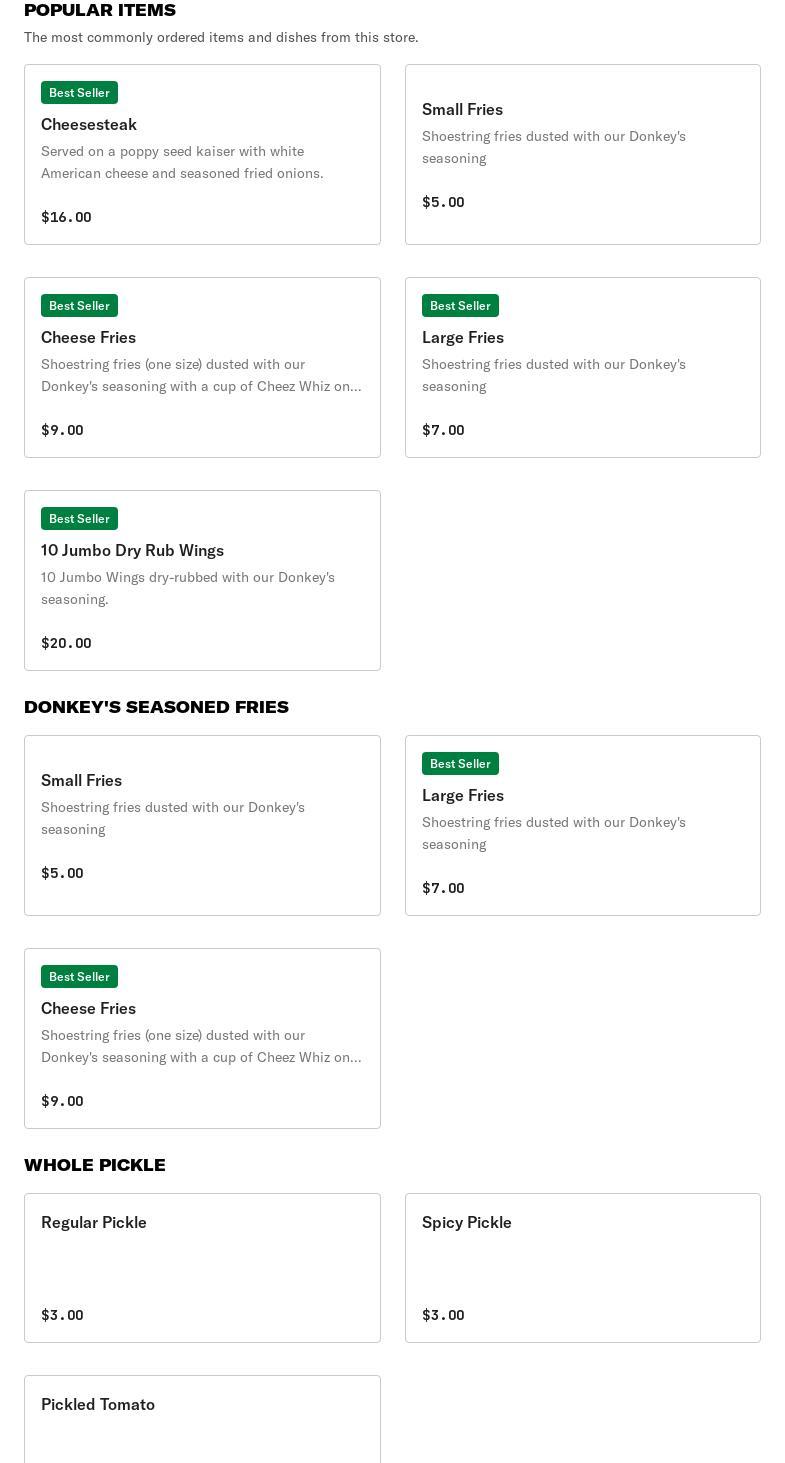Click the Popular Items section heading
785x1463 pixels.
(100, 10)
